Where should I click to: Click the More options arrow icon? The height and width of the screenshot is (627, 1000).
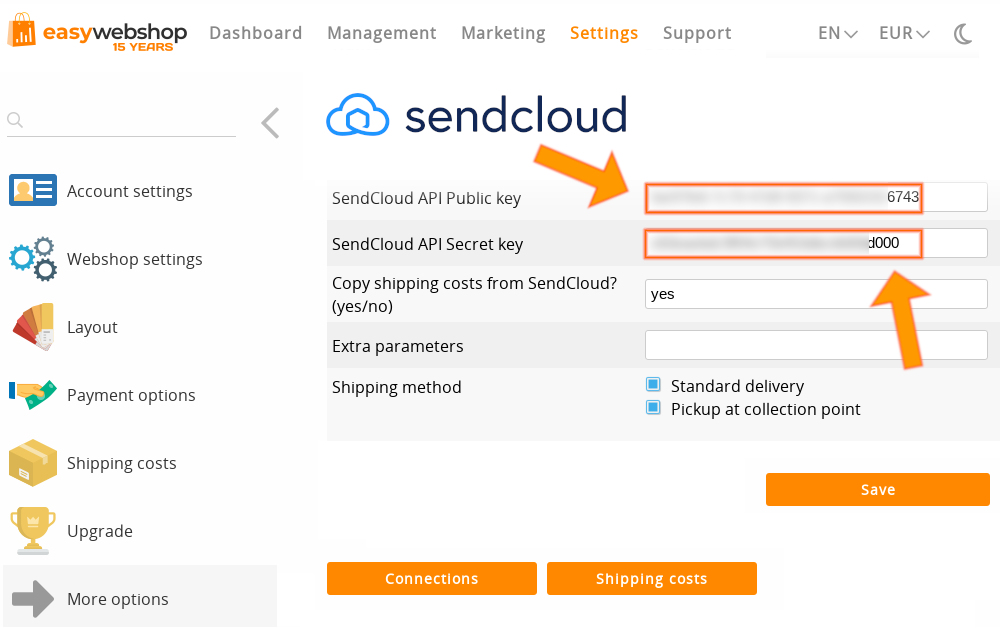(33, 596)
